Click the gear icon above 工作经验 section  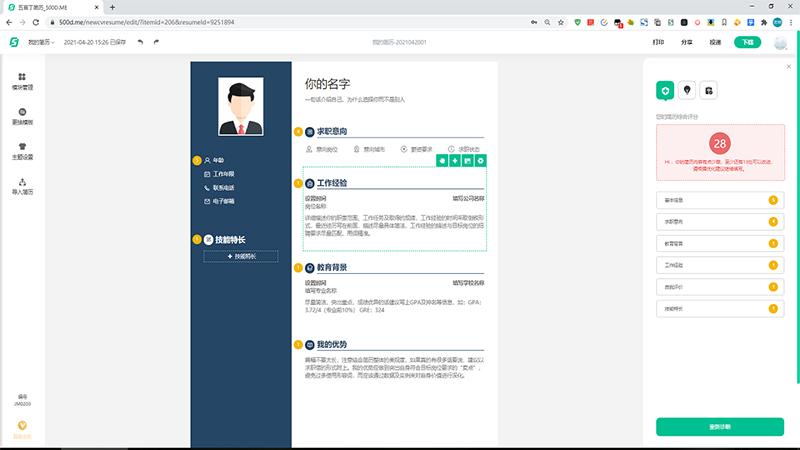coord(480,160)
